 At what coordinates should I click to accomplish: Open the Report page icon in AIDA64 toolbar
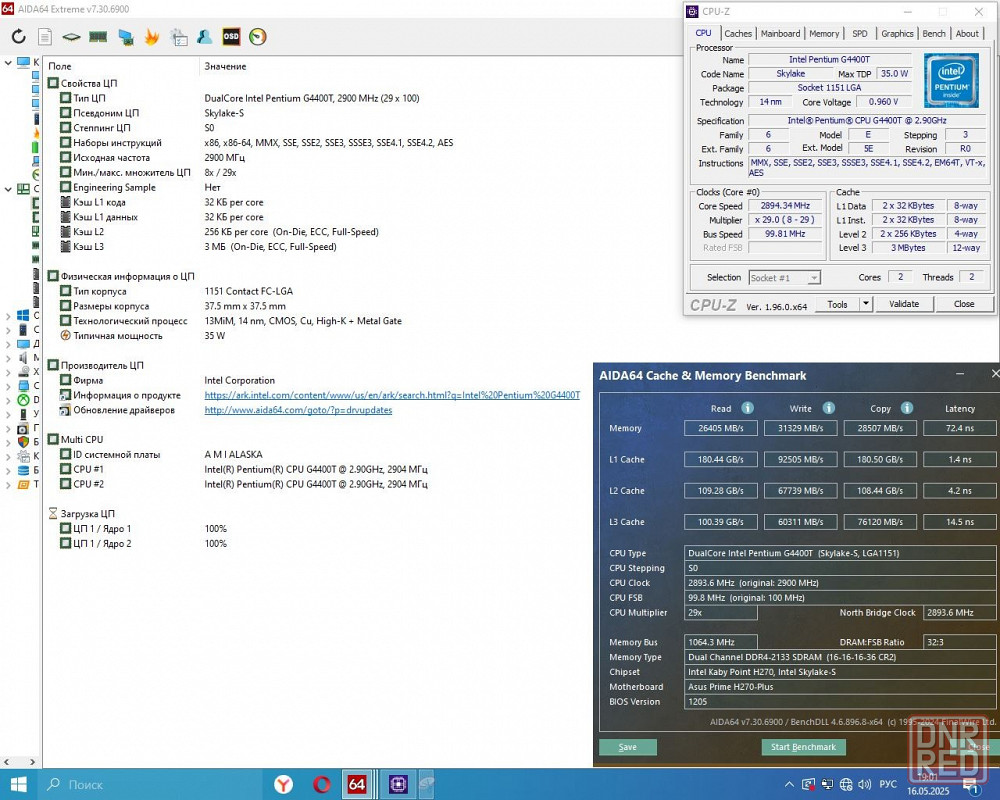pyautogui.click(x=45, y=36)
